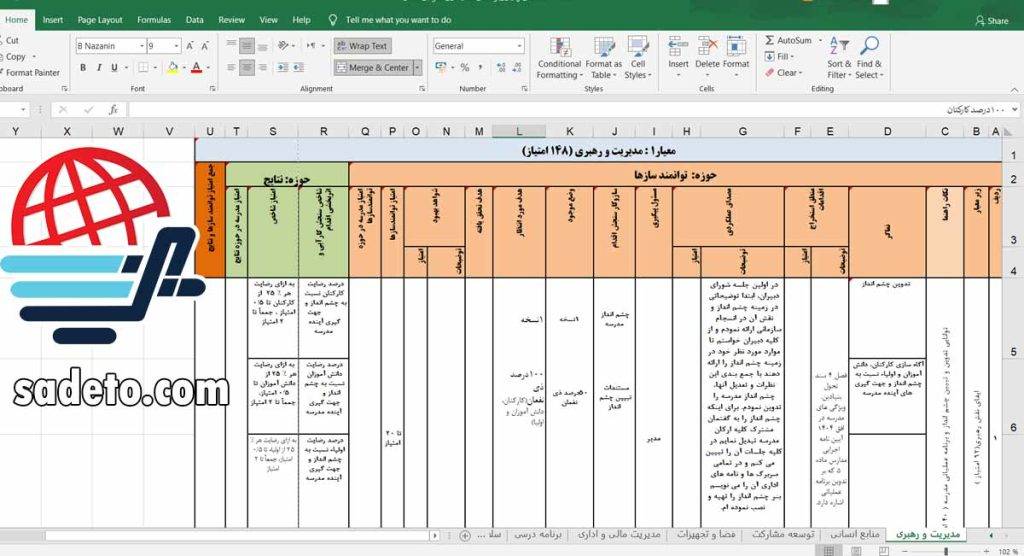Open the View ribbon tab
Viewport: 1024px width, 556px height.
click(x=268, y=20)
